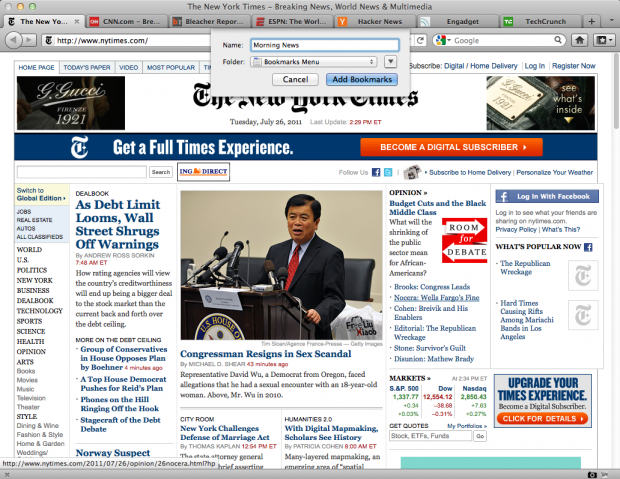Close the New York Times tab
Screen dimensions: 620x479
coord(78,20)
